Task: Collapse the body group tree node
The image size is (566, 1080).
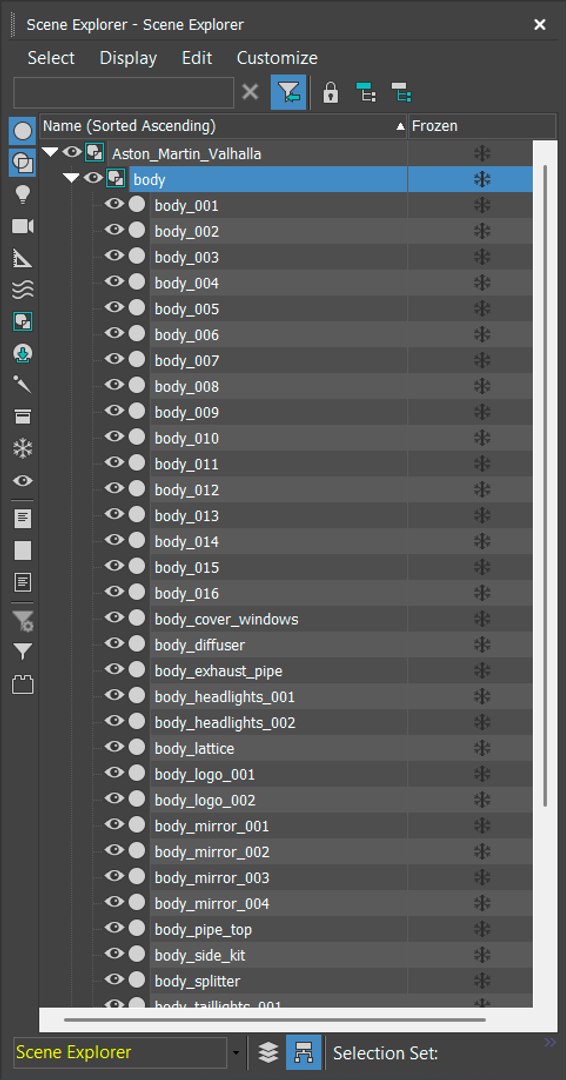Action: [71, 178]
